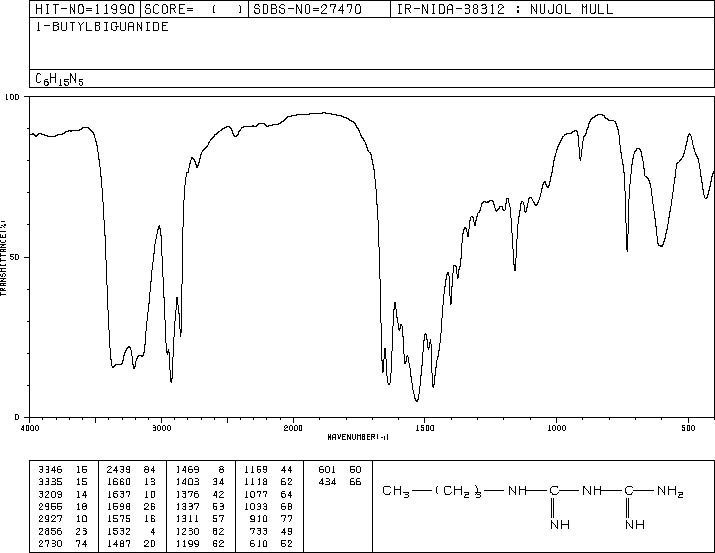This screenshot has width=715, height=553.
Task: Click the 1500 wavenumber axis label
Action: pos(425,428)
